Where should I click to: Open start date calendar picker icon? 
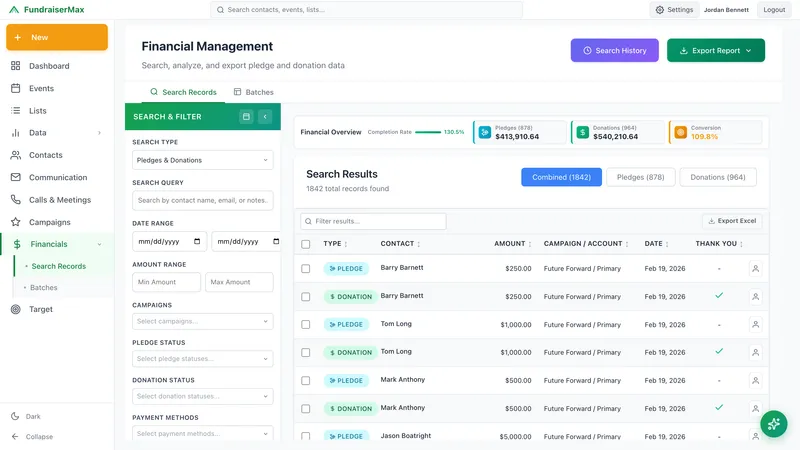[x=197, y=241]
